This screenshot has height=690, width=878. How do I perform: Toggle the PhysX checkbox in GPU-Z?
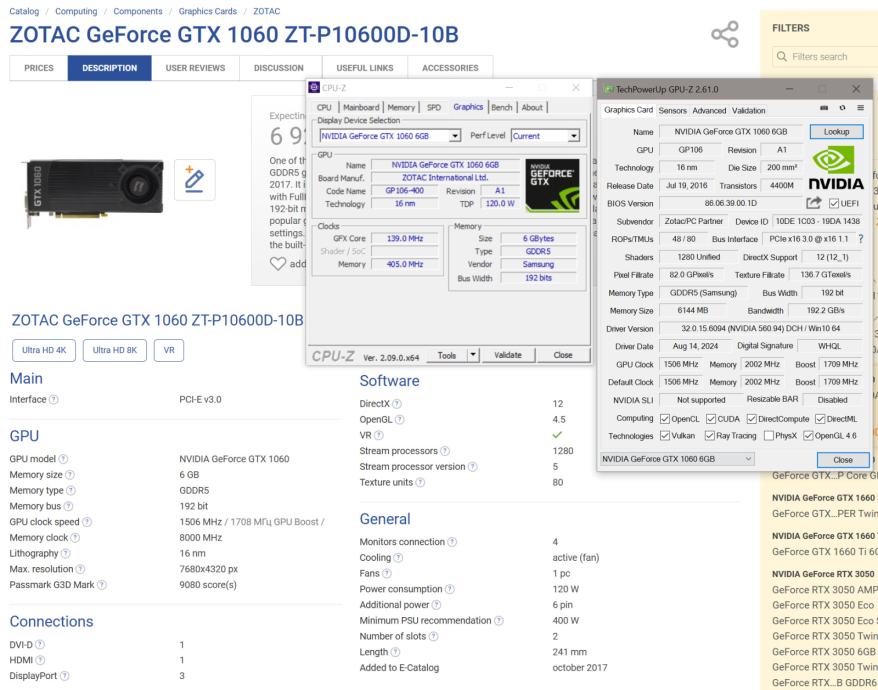click(769, 435)
